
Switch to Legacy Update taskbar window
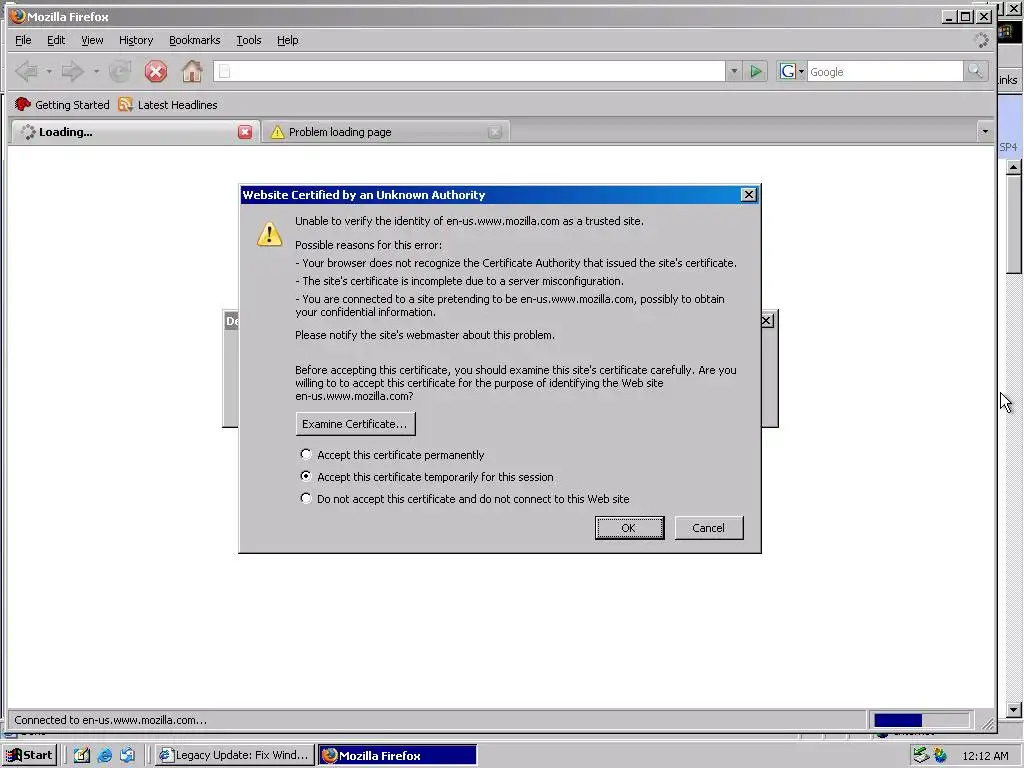[x=234, y=755]
